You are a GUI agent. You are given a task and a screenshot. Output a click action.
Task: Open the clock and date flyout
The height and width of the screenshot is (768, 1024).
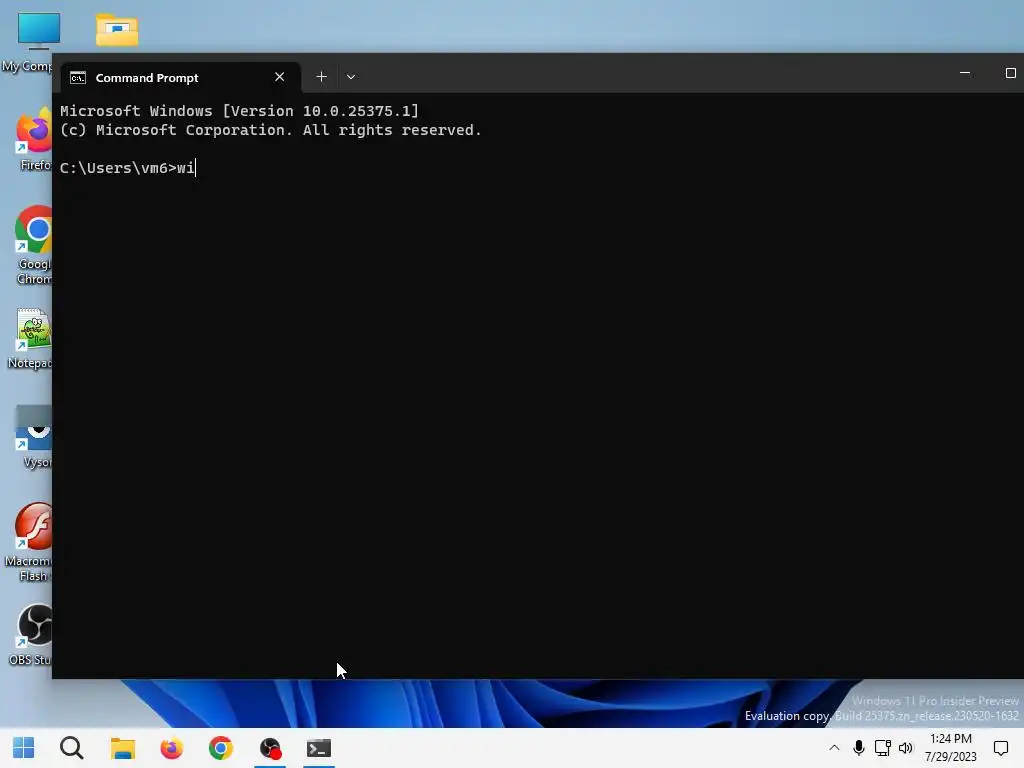point(951,748)
